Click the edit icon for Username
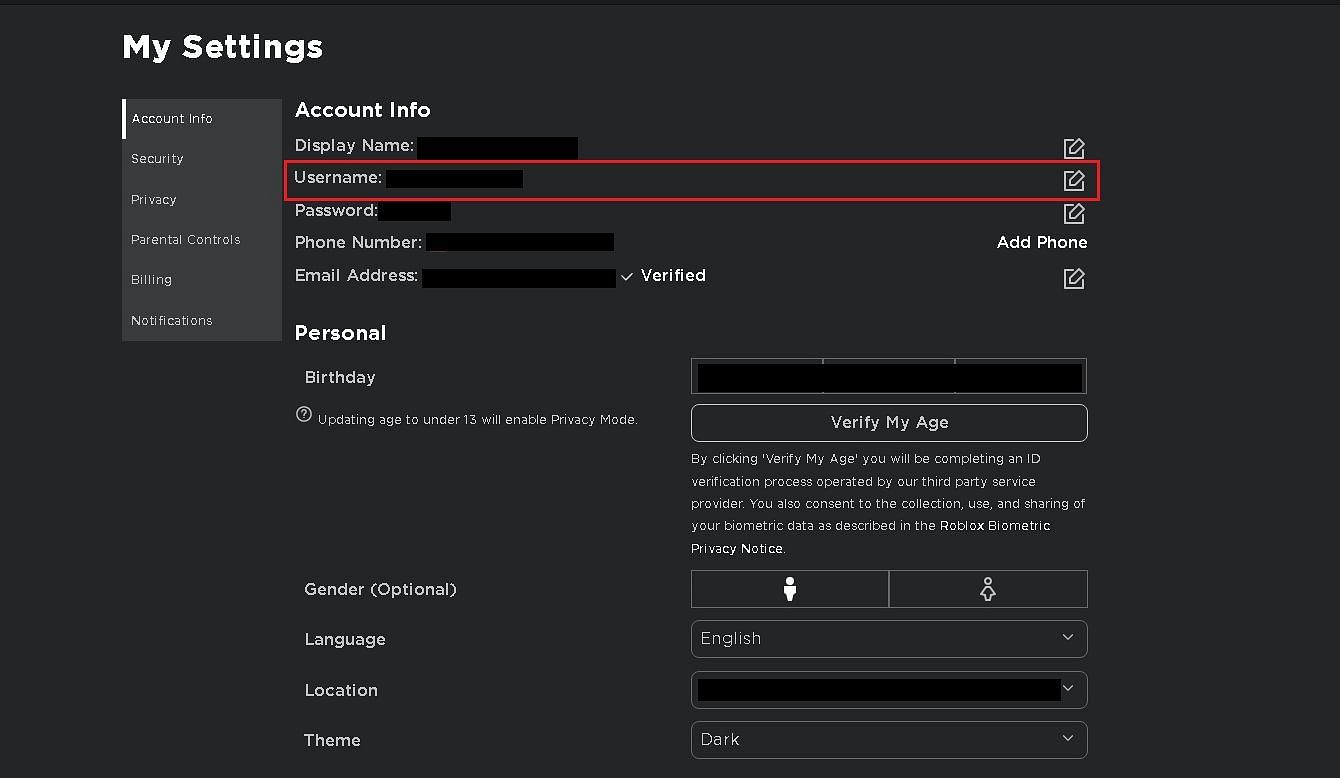Viewport: 1340px width, 778px height. click(1073, 180)
